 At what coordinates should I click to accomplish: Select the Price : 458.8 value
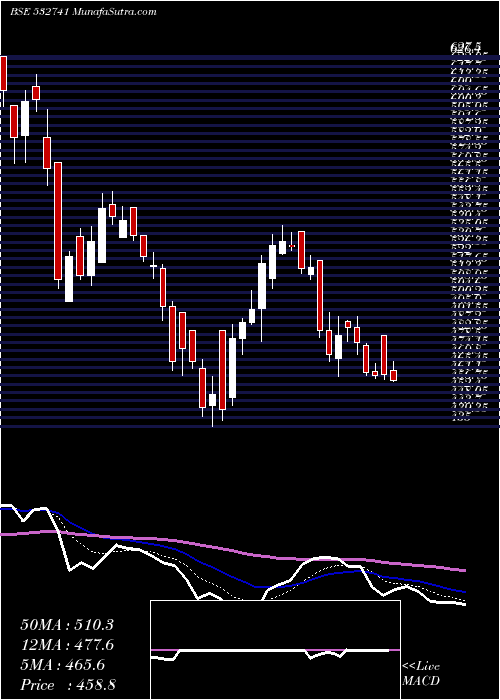[68, 685]
